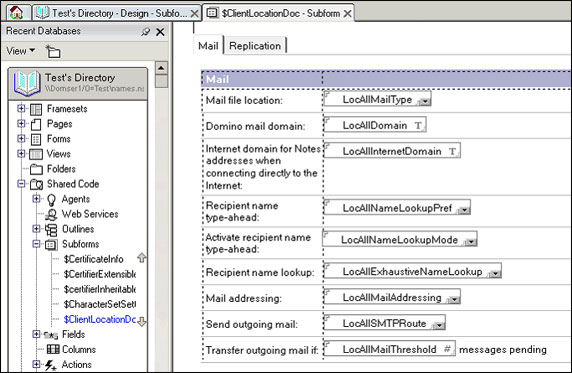The height and width of the screenshot is (373, 572).
Task: Select the $CertificateInfo subform
Action: 93,259
